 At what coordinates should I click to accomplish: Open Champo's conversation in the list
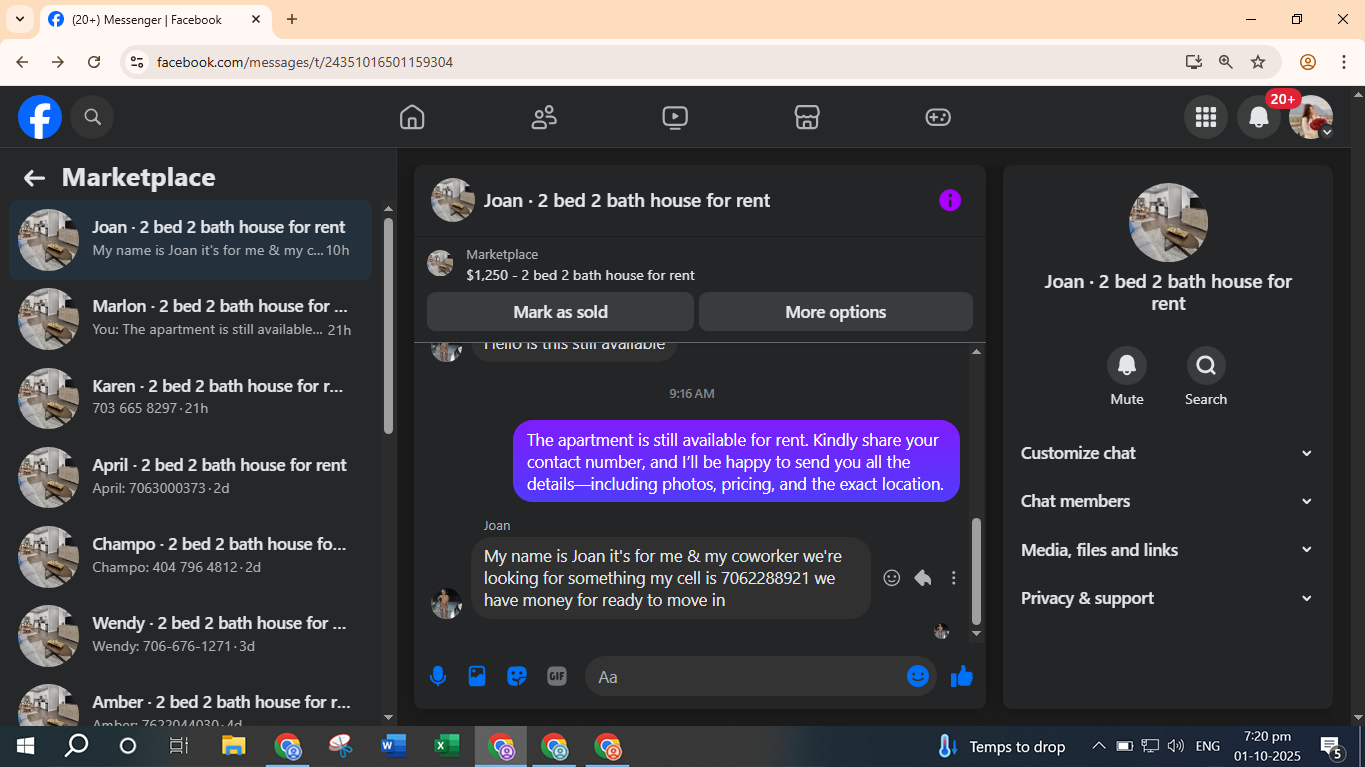[191, 556]
